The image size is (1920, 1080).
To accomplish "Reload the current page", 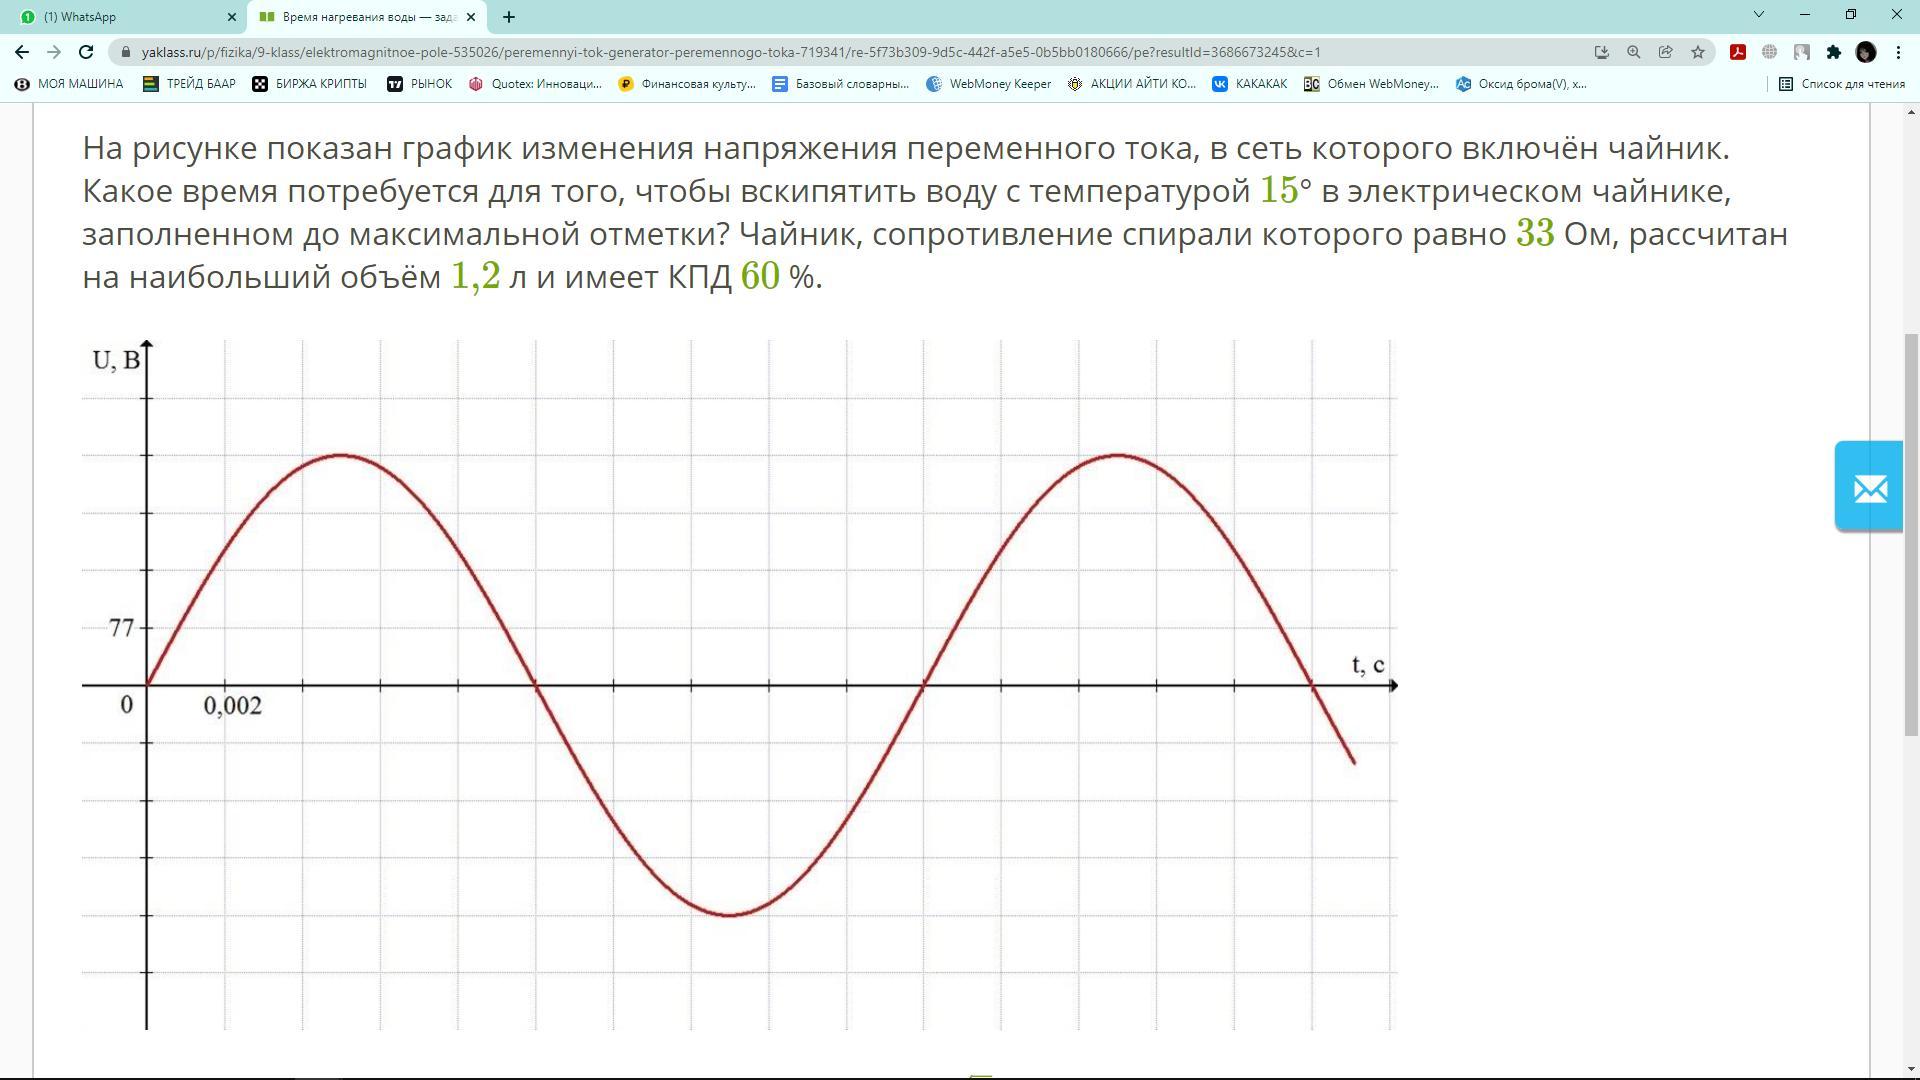I will (x=86, y=52).
